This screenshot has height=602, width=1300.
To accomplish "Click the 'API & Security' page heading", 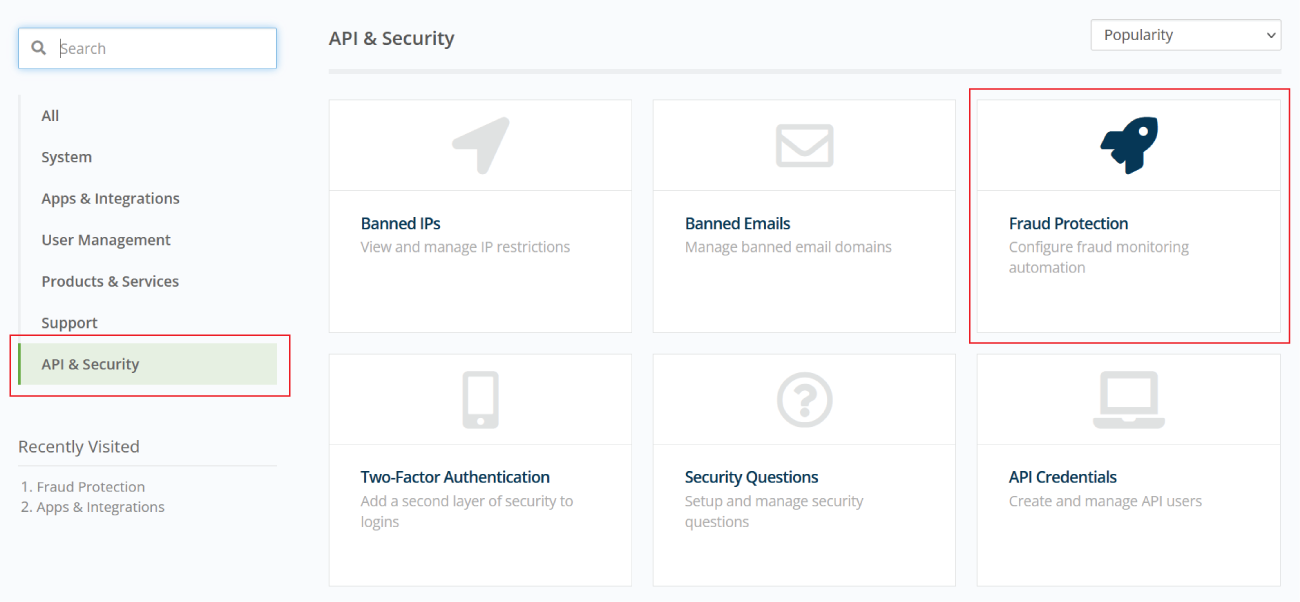I will [392, 39].
